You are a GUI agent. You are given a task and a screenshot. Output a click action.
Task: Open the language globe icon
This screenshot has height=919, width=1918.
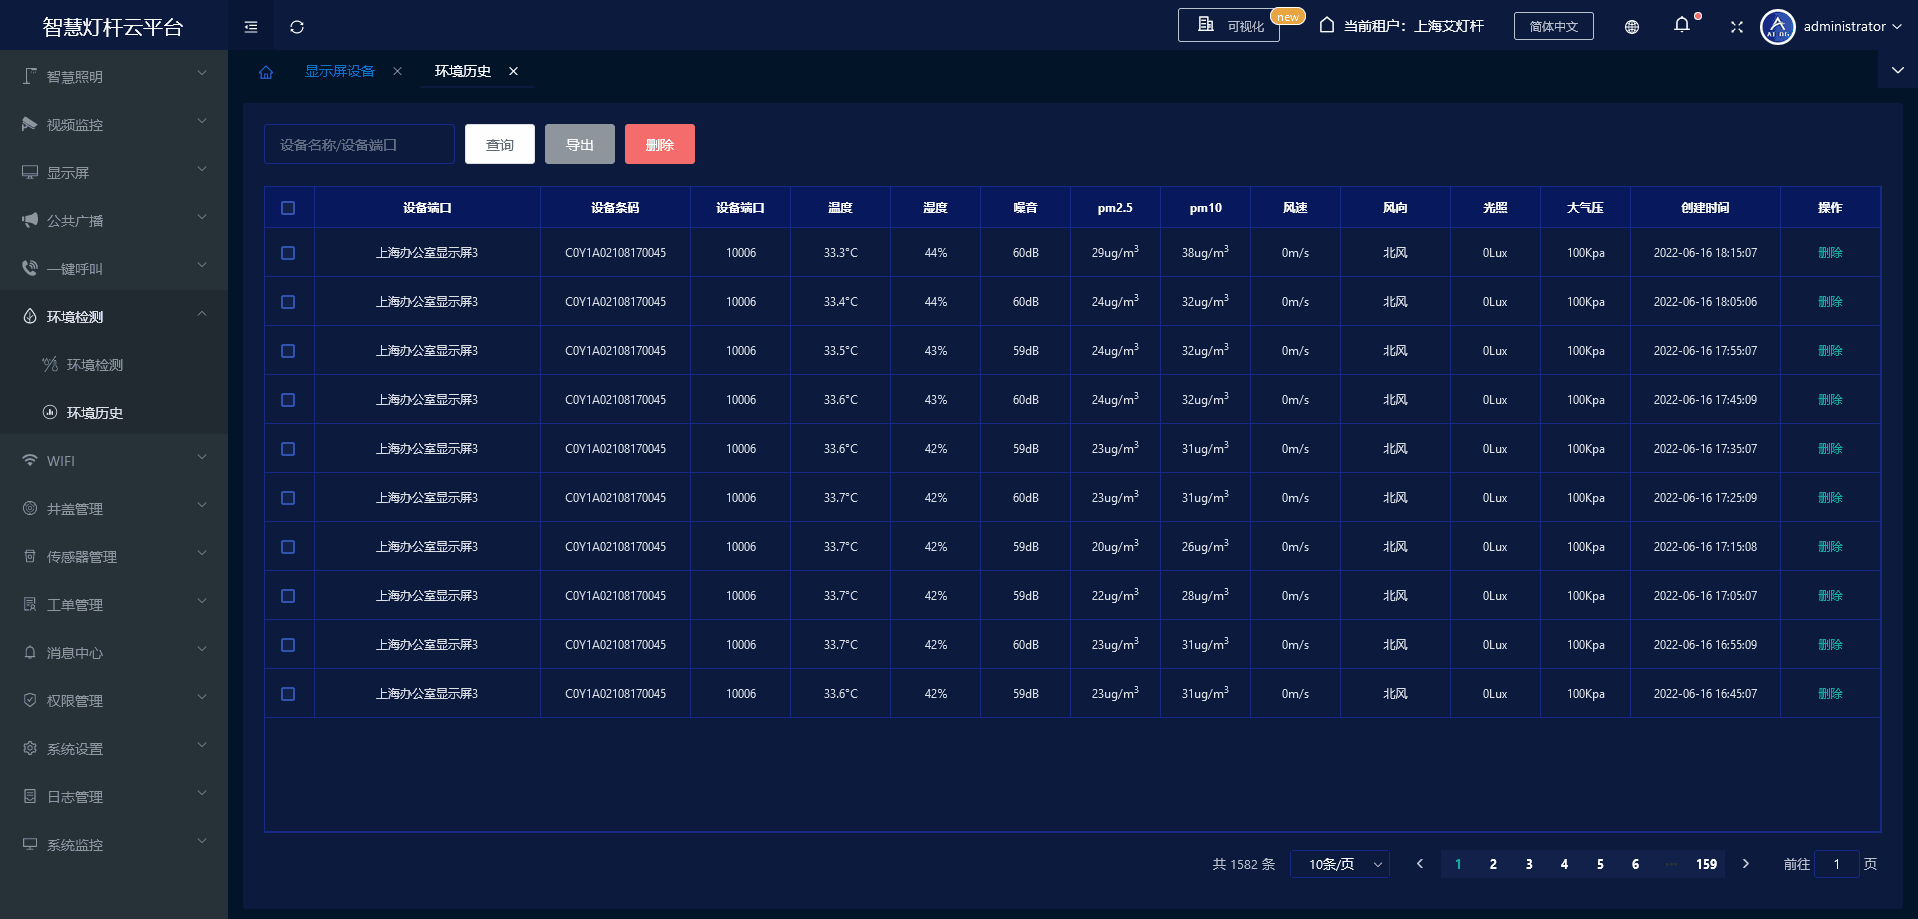click(1632, 27)
